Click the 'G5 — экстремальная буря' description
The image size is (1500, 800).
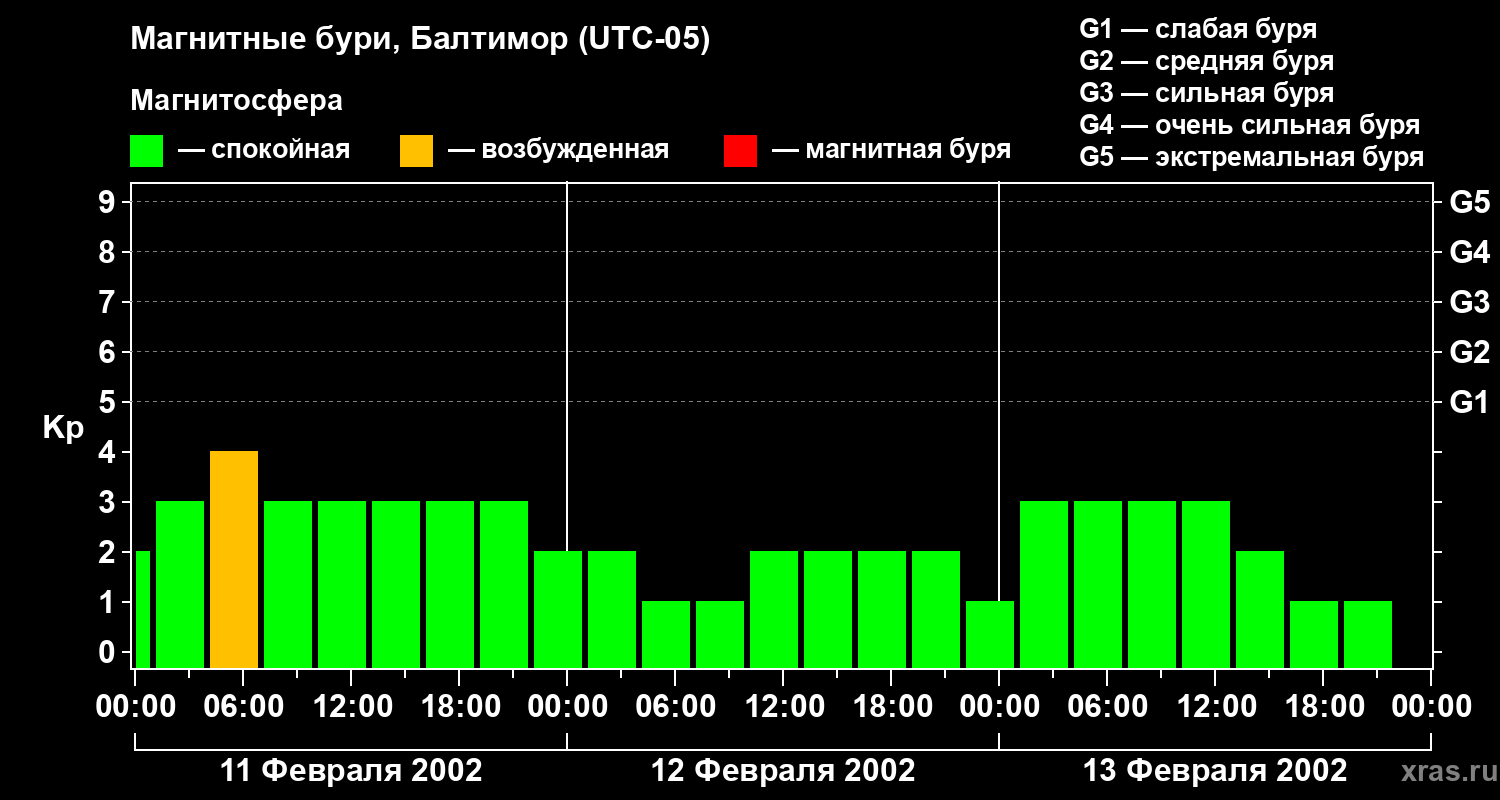(x=1252, y=157)
